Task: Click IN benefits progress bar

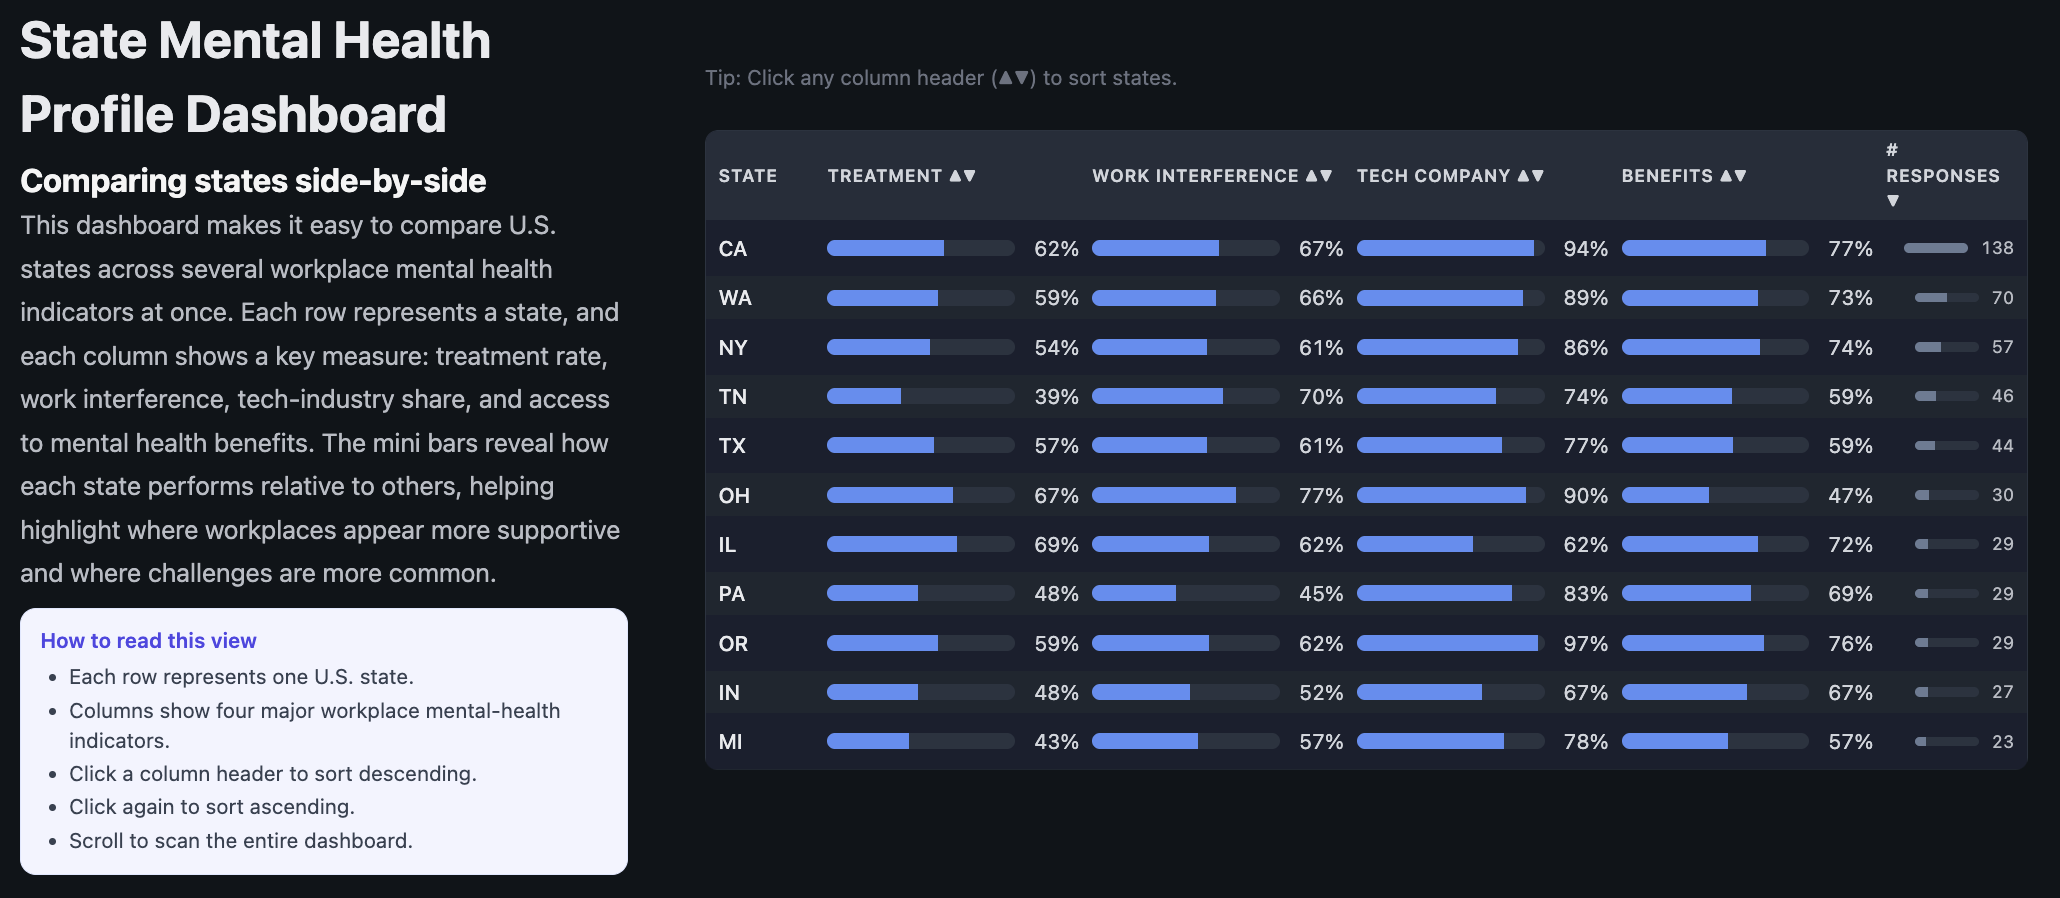Action: (1714, 692)
